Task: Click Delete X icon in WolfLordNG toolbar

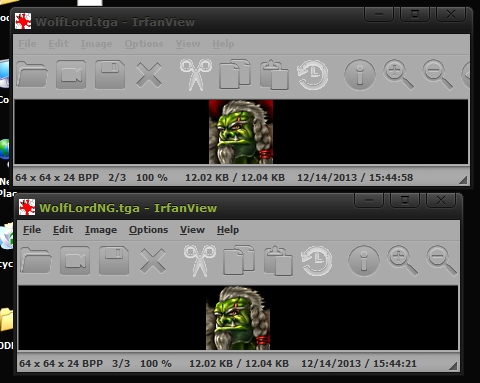Action: point(153,261)
